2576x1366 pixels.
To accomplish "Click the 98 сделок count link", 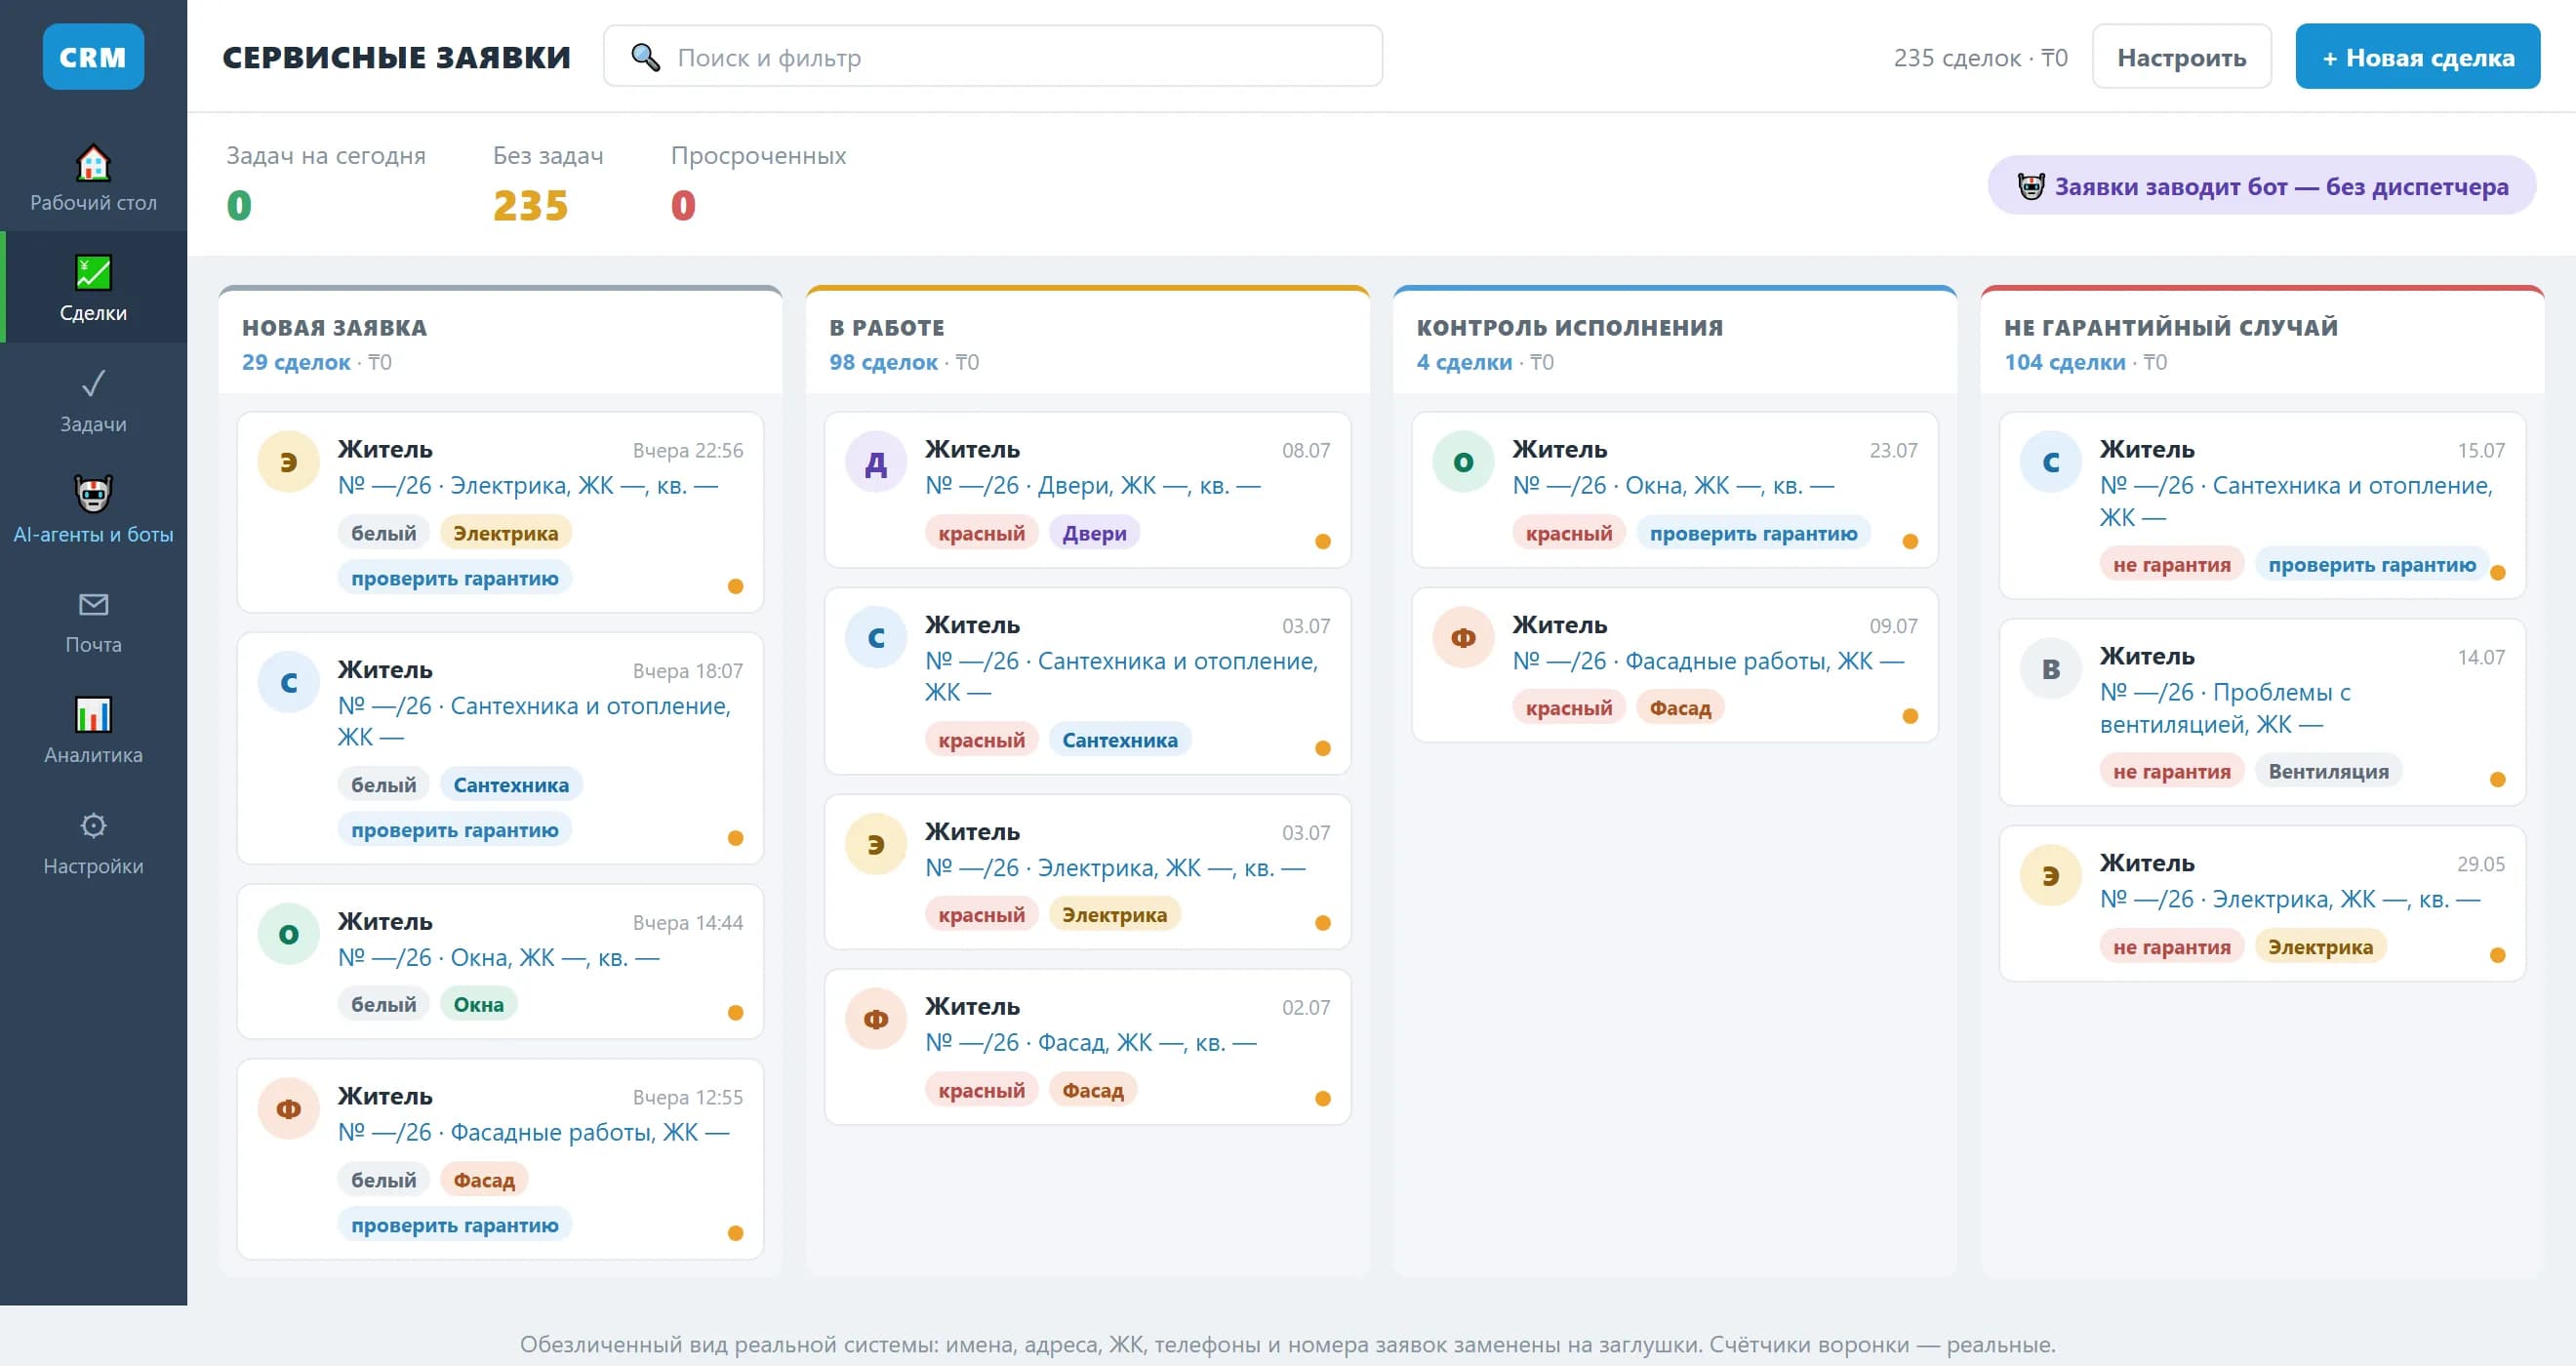I will tap(883, 362).
